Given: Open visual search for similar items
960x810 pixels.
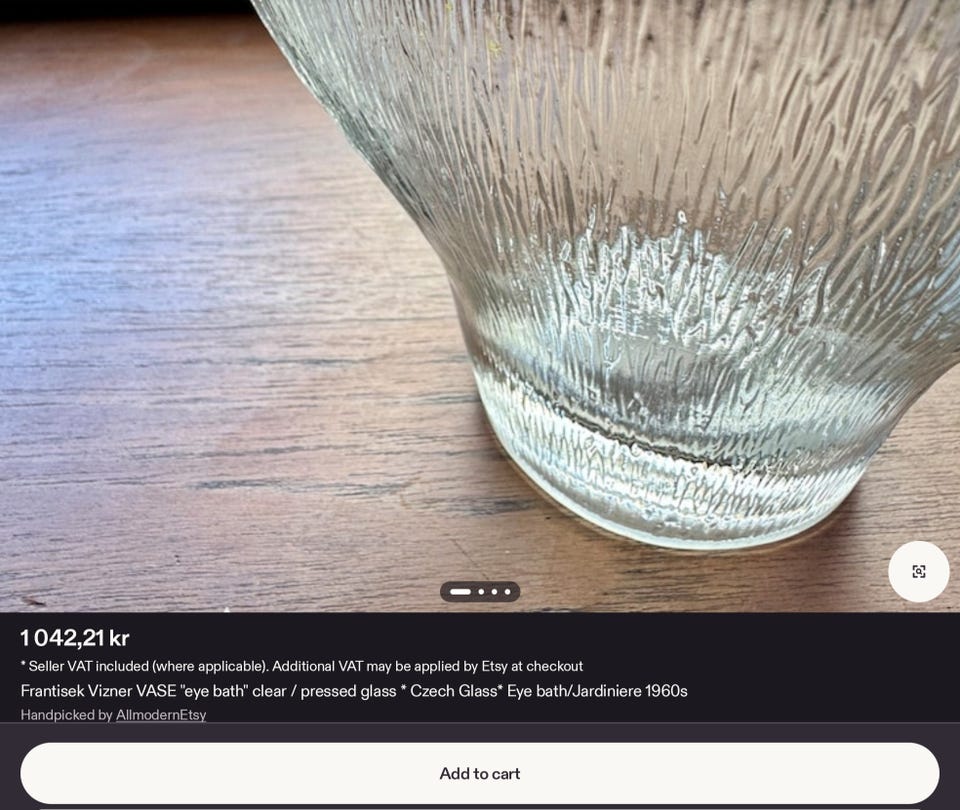Looking at the screenshot, I should pos(918,571).
